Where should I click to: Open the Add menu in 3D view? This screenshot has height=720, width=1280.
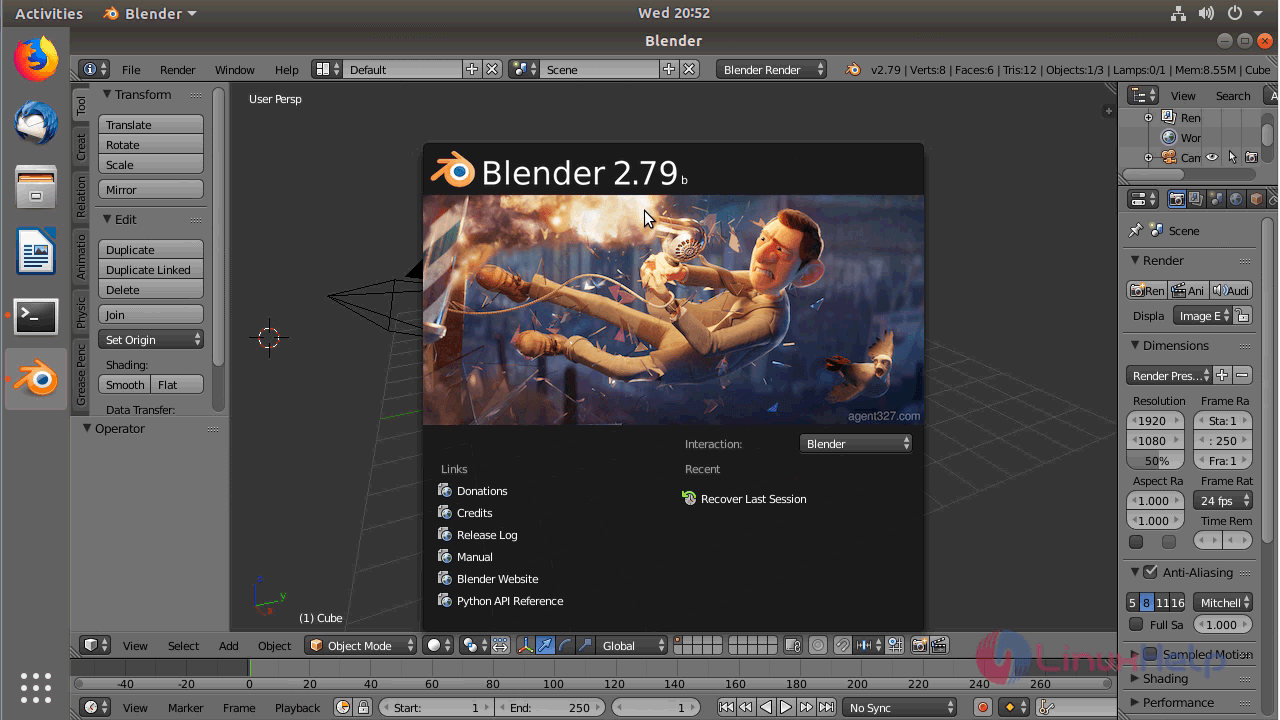(x=229, y=645)
